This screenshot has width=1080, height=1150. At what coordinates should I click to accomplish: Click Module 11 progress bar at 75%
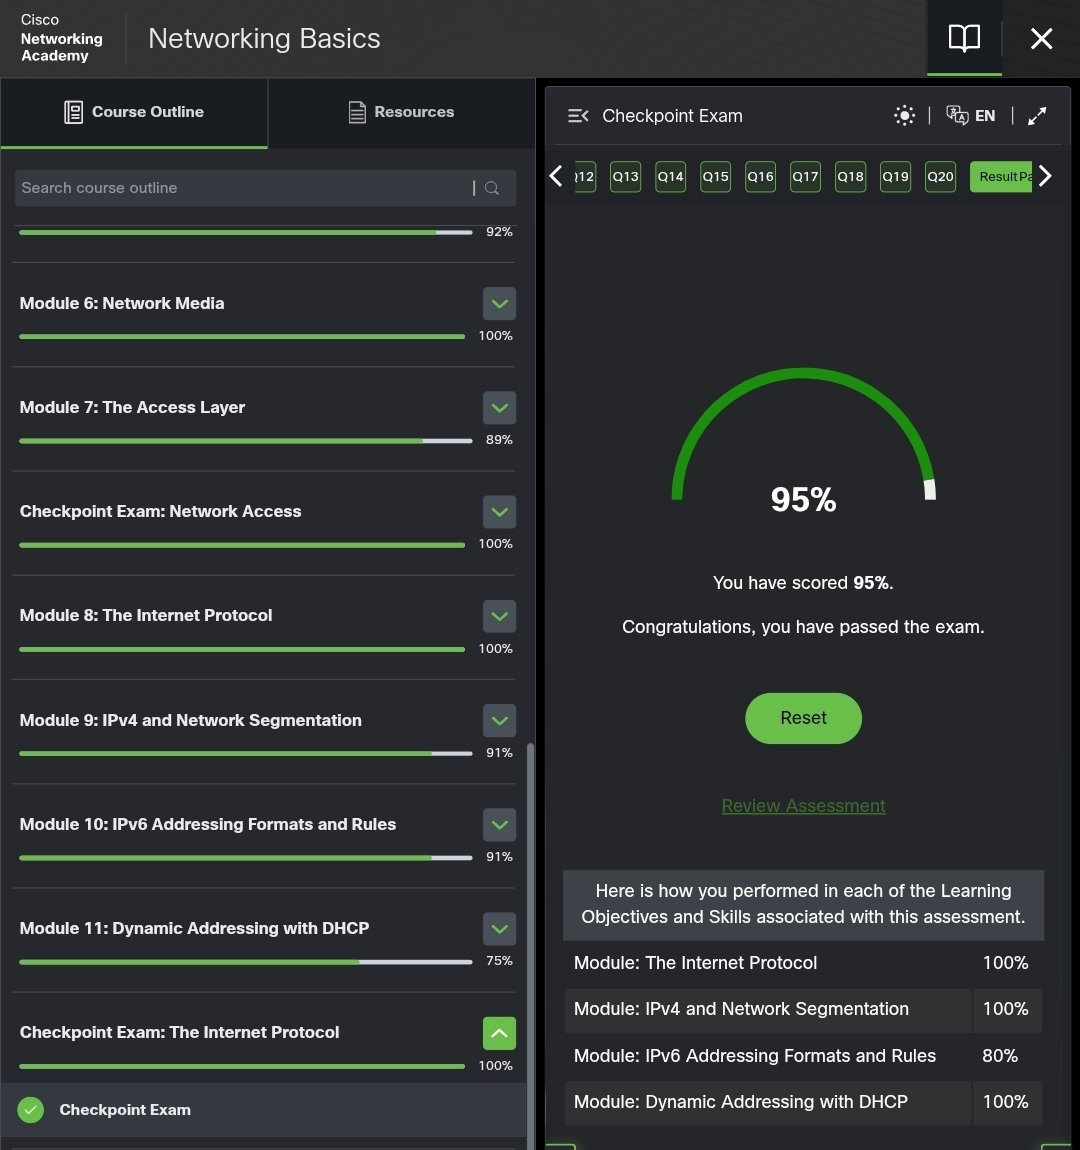246,962
